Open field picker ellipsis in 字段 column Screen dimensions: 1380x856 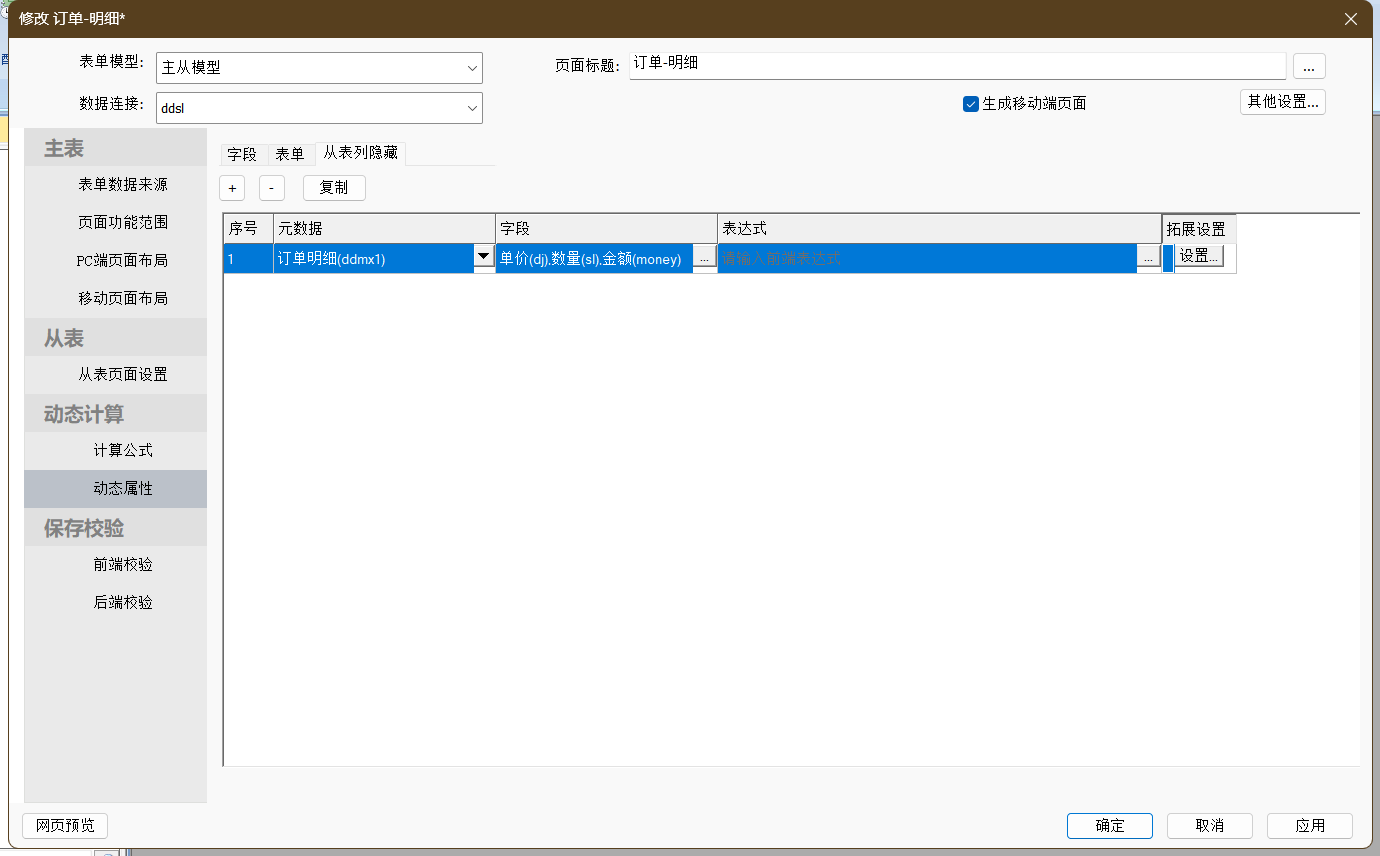tap(704, 258)
